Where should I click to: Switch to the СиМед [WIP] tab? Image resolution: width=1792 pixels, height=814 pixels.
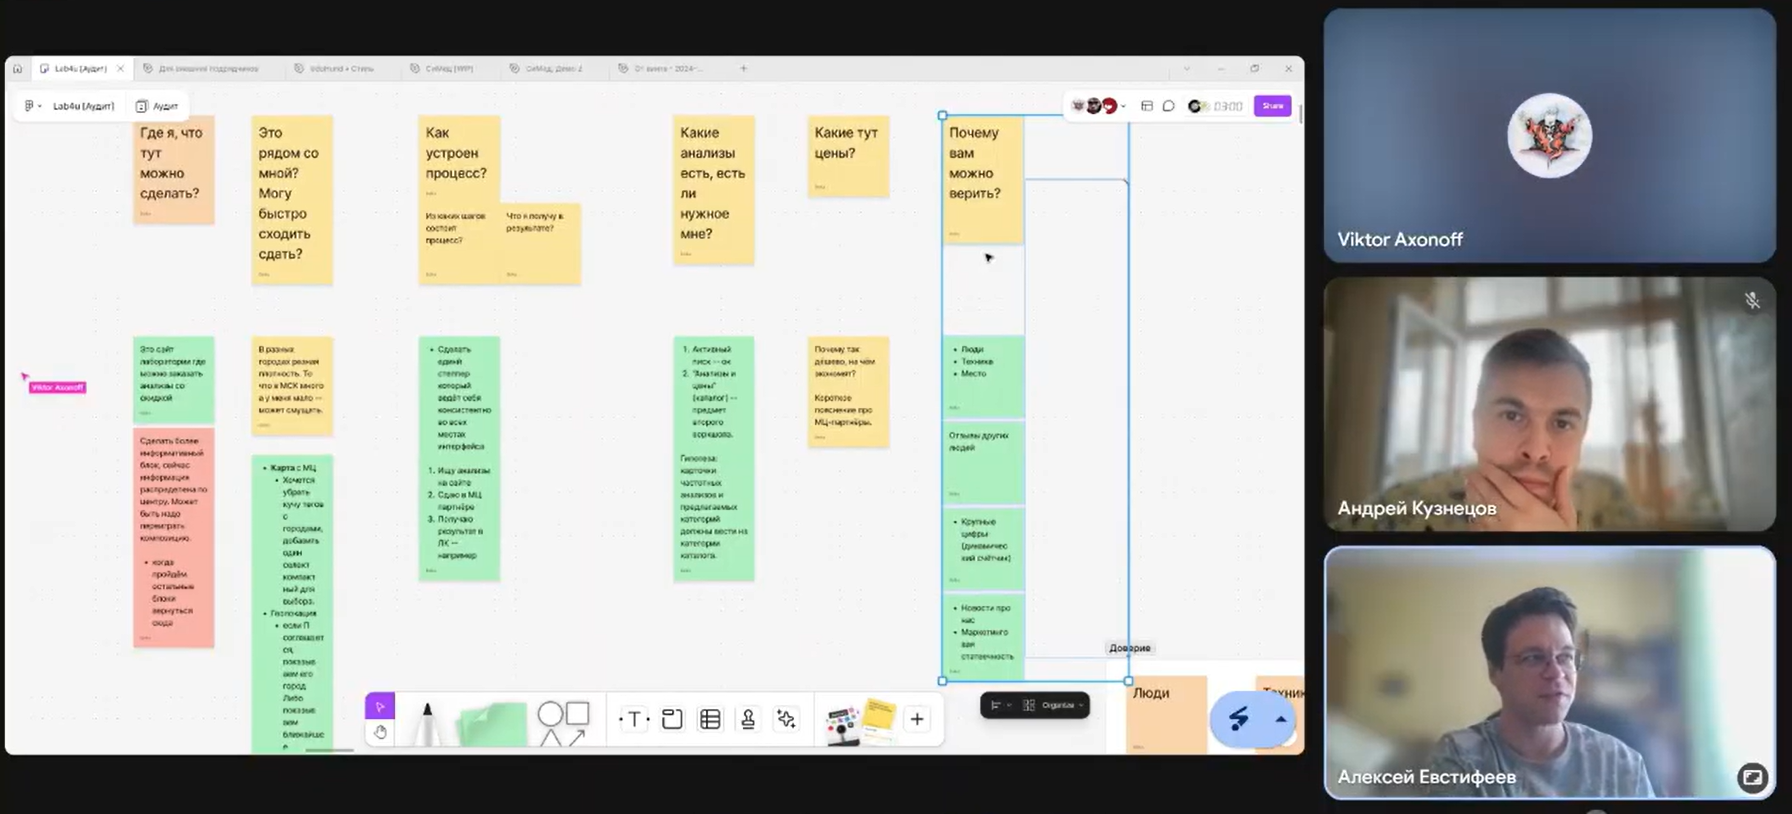coord(448,69)
